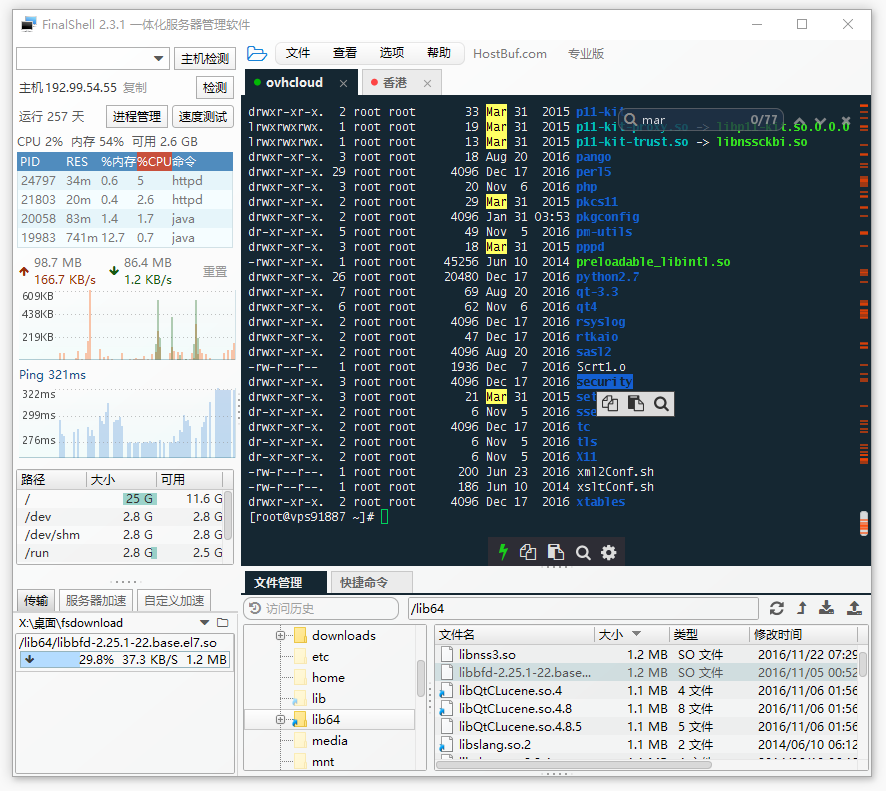Screen dimensions: 886x791
Task: Refresh the /lib64 file listing
Action: point(777,609)
